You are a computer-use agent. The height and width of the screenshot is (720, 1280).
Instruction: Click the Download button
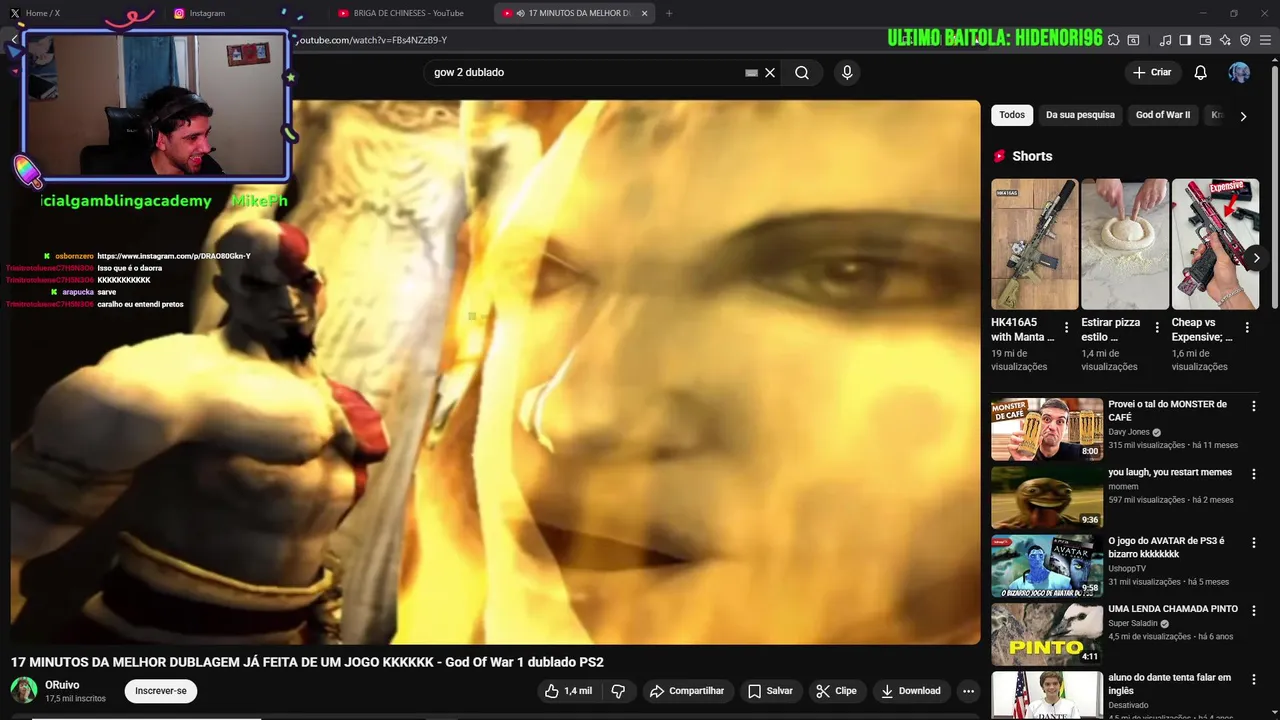coord(911,691)
